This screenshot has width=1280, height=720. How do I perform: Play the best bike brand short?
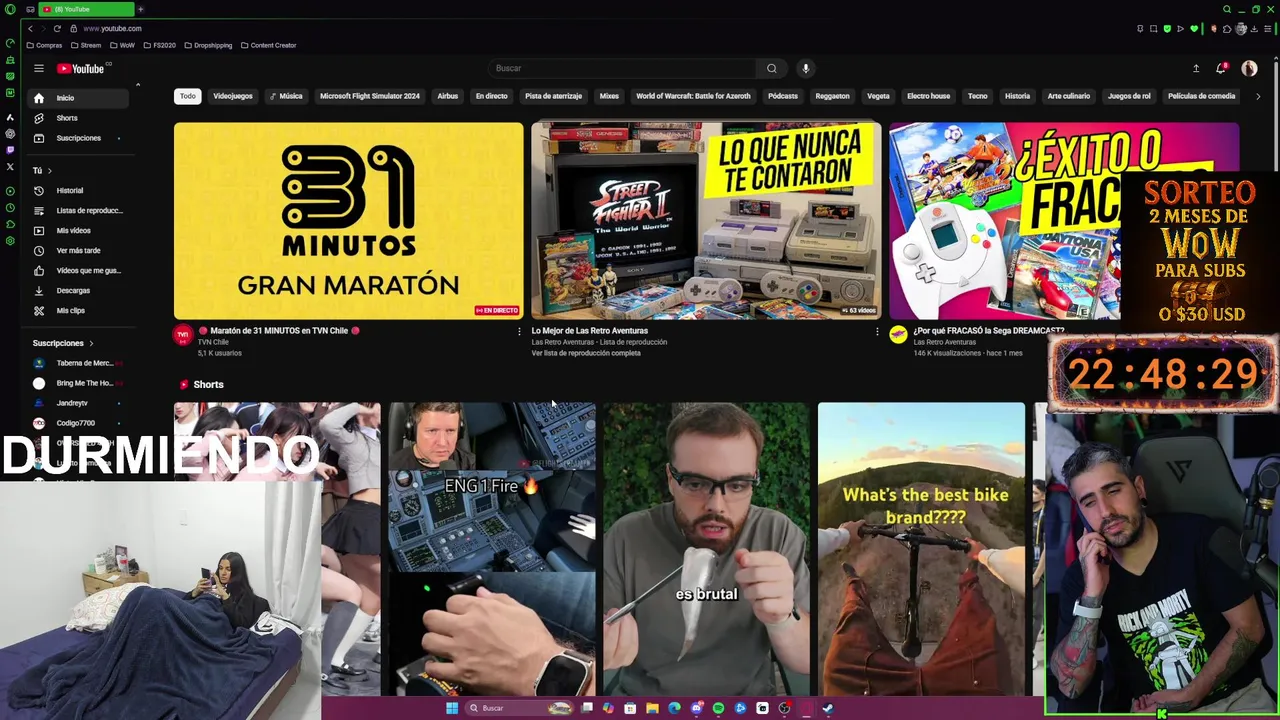pyautogui.click(x=921, y=549)
